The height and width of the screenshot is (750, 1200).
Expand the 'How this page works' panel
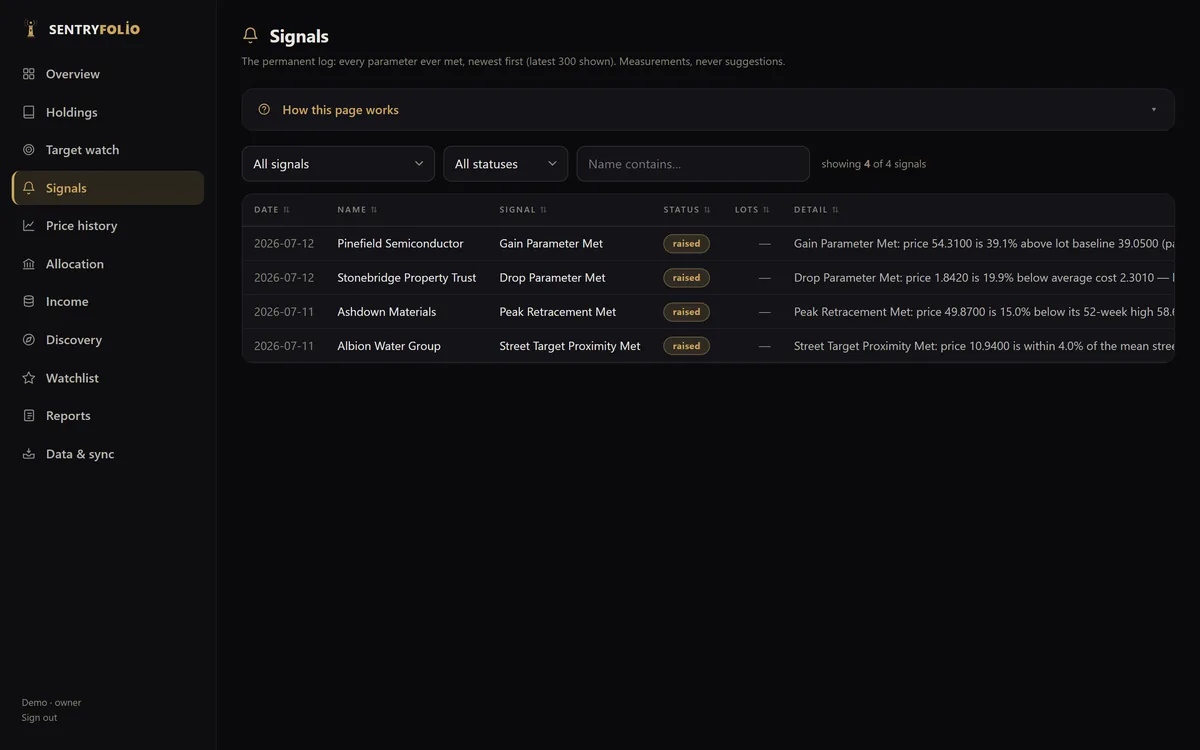coord(708,110)
